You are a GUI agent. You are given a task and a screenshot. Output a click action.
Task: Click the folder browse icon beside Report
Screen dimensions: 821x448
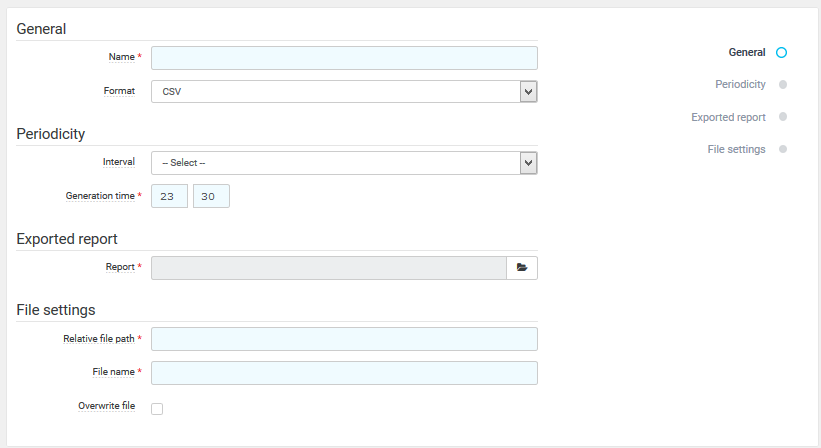(x=522, y=268)
